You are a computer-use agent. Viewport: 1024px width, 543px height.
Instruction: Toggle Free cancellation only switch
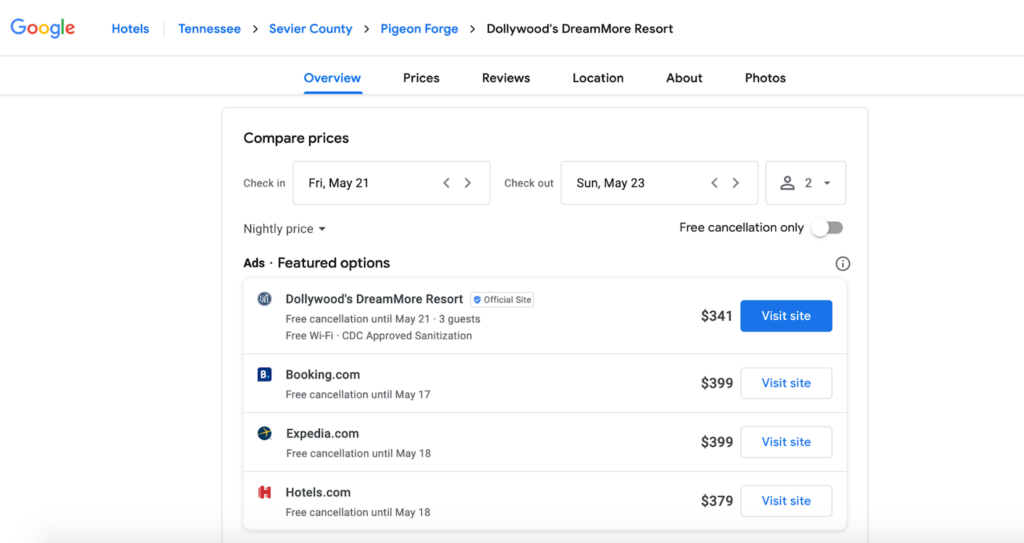click(827, 227)
